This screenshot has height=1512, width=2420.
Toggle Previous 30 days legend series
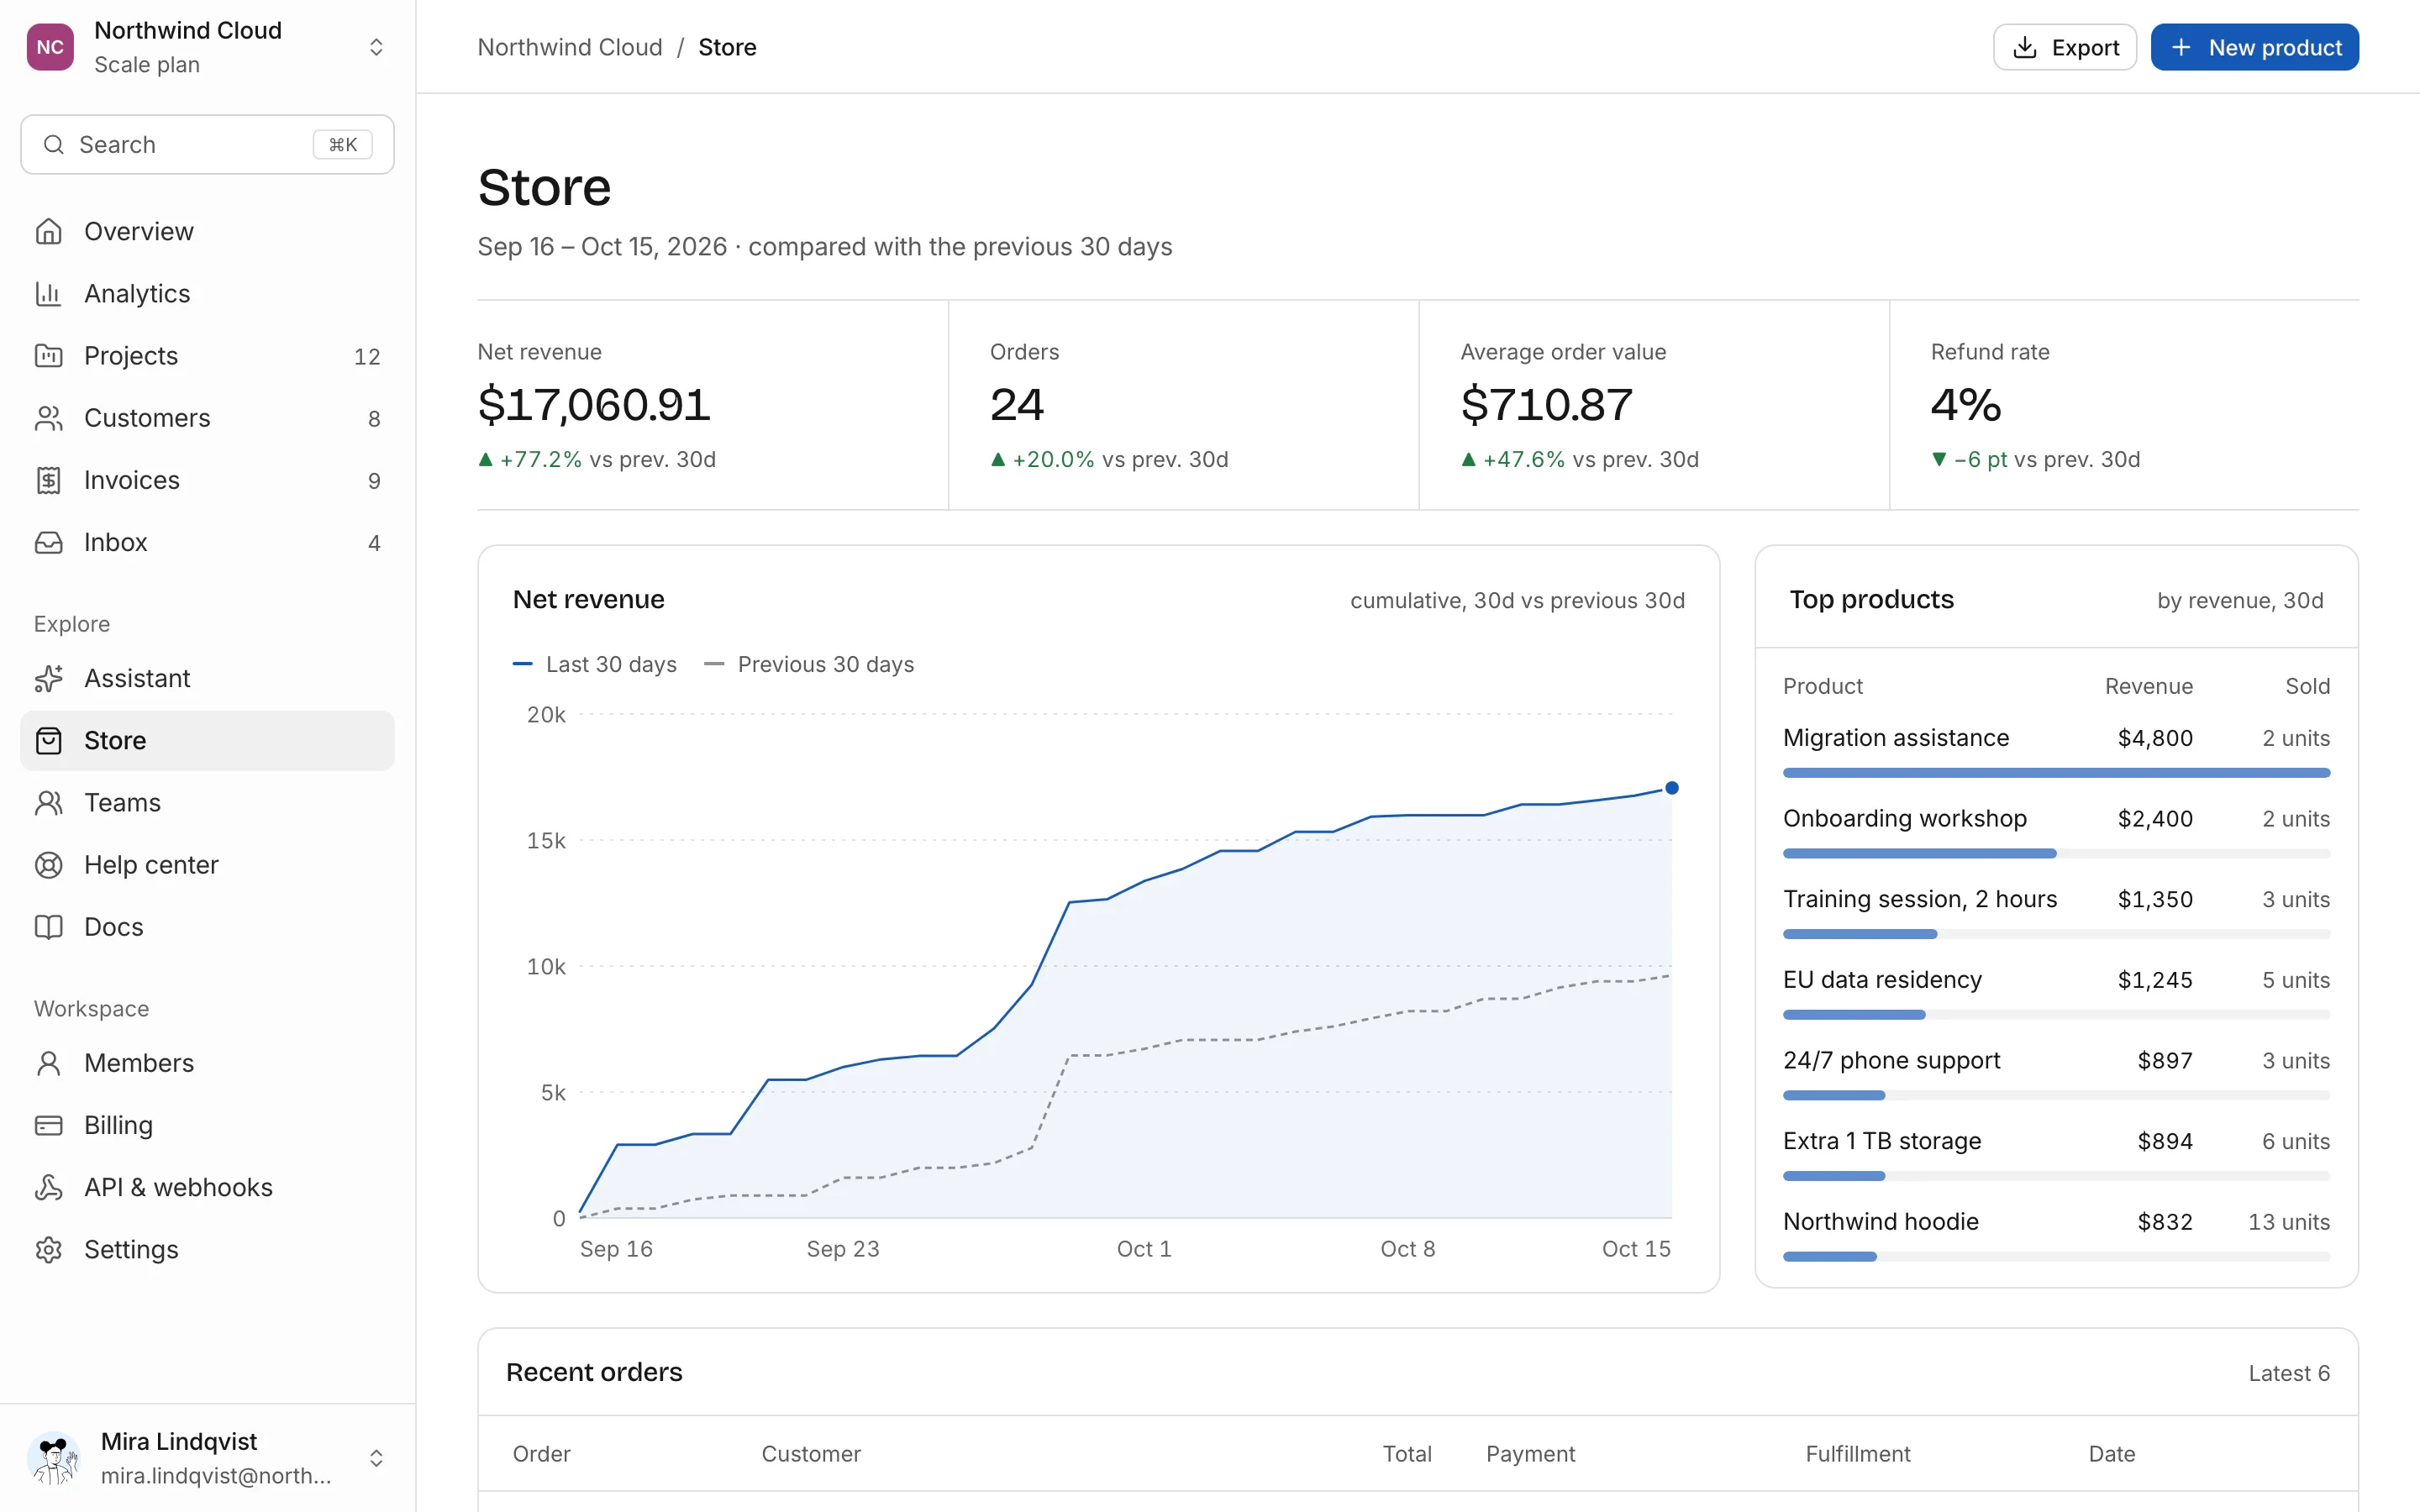click(x=809, y=664)
